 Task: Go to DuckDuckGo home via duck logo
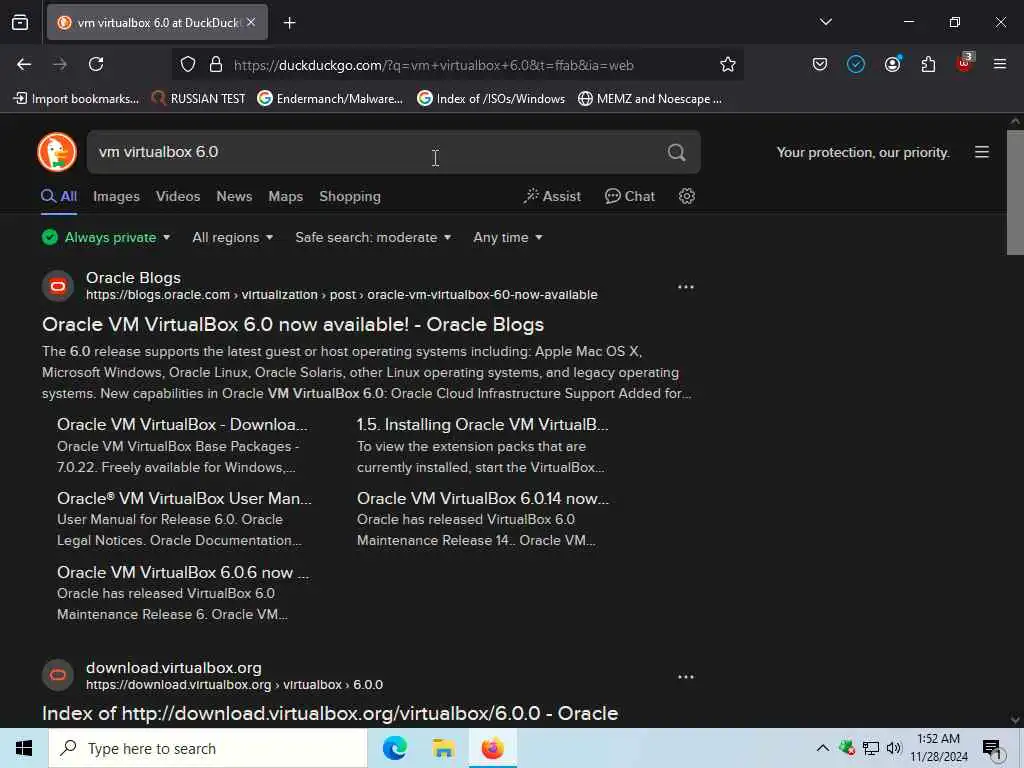pyautogui.click(x=57, y=152)
